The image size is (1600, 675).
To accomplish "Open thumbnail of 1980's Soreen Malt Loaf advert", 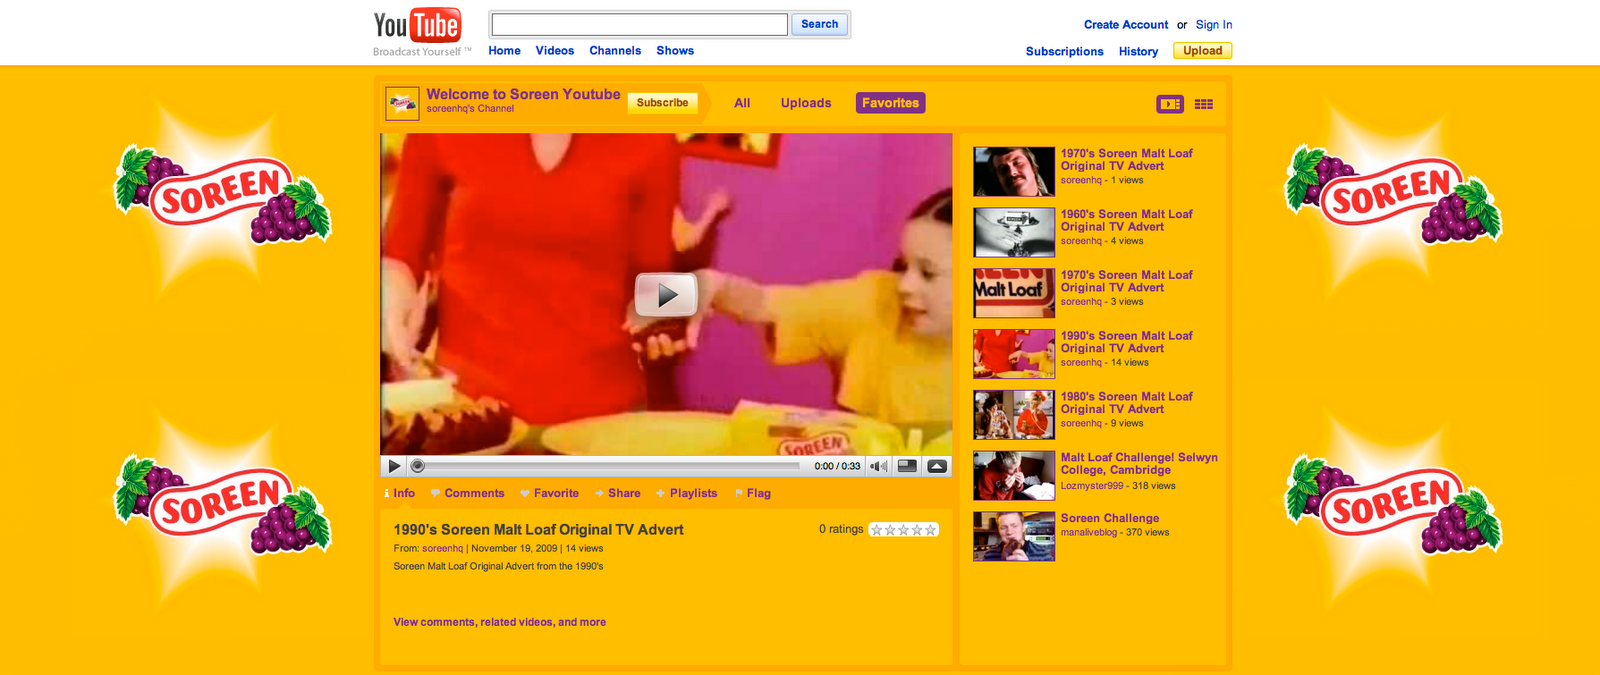I will 1014,415.
